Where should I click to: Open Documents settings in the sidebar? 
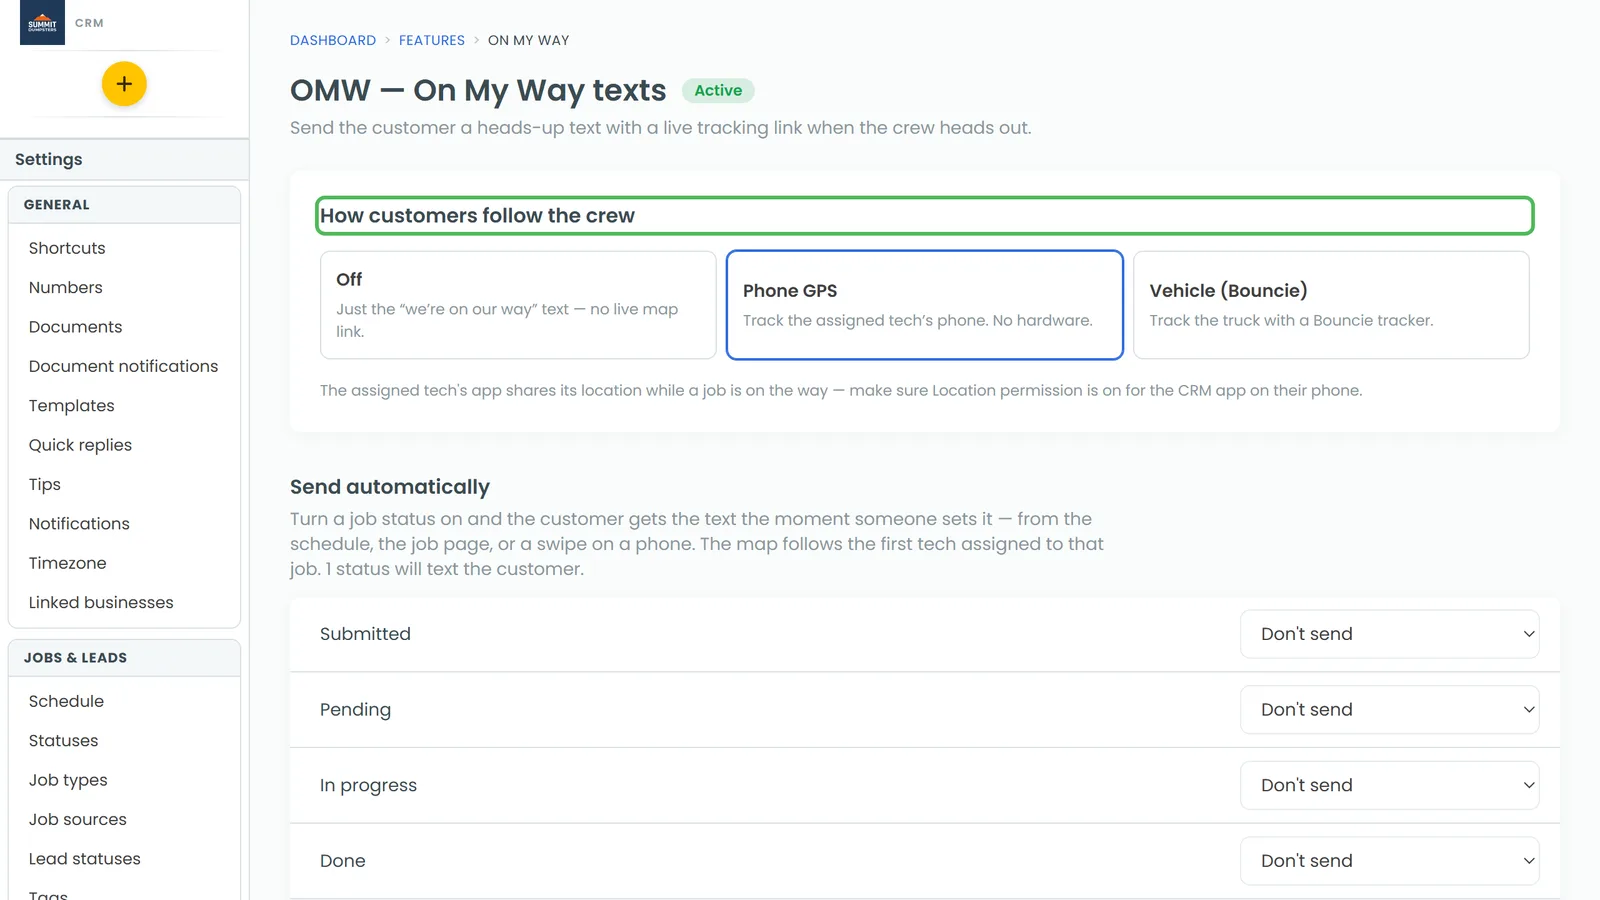click(76, 327)
